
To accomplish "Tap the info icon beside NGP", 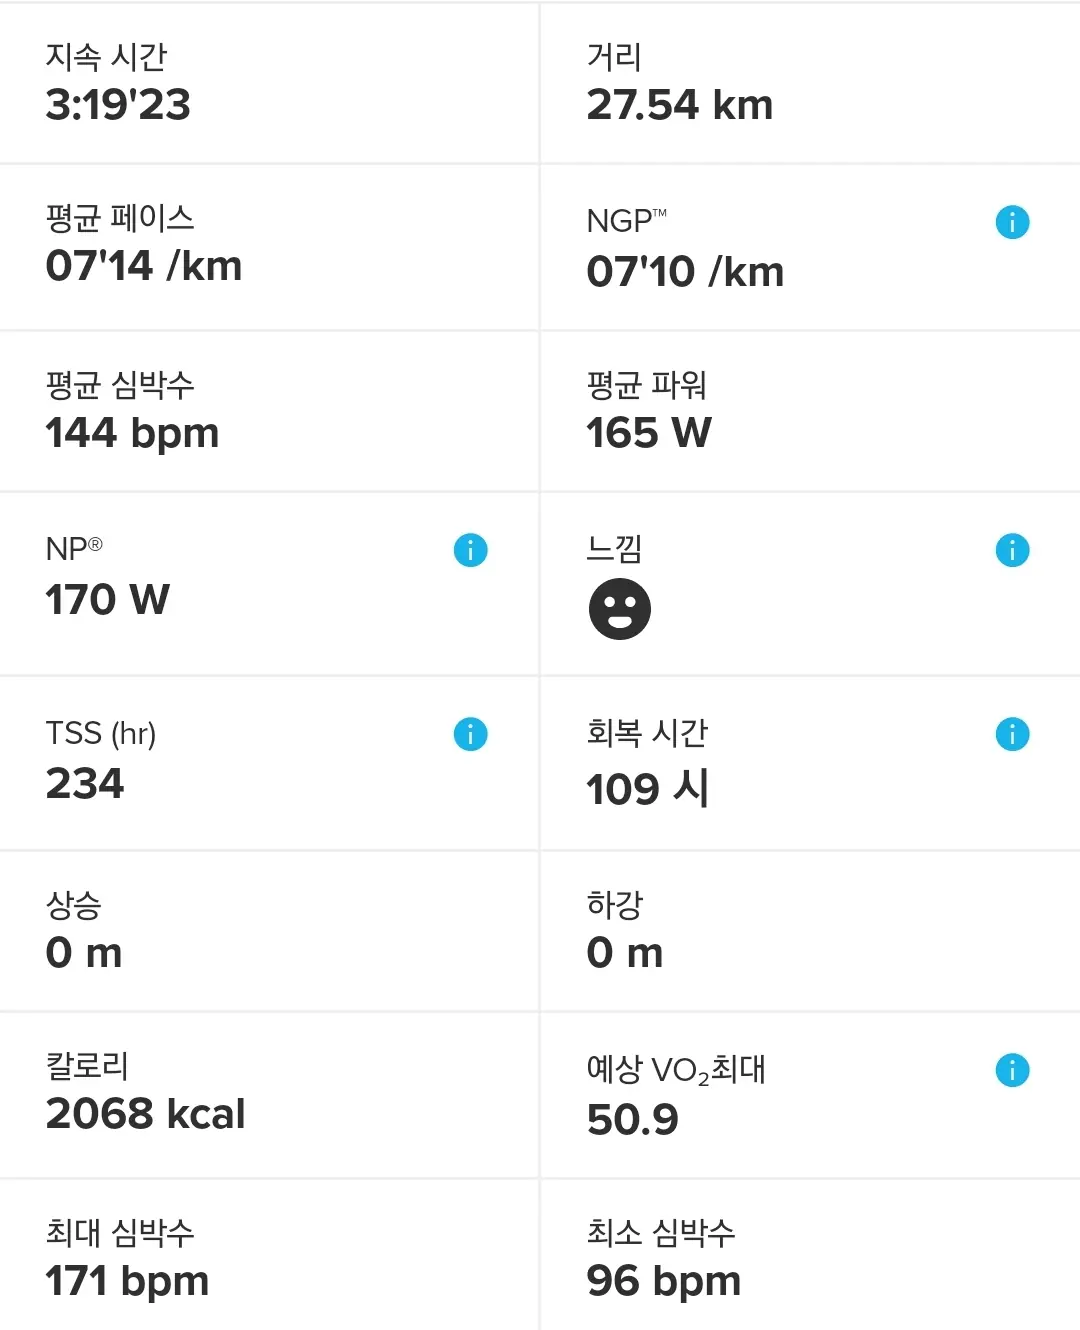I will [x=1012, y=222].
